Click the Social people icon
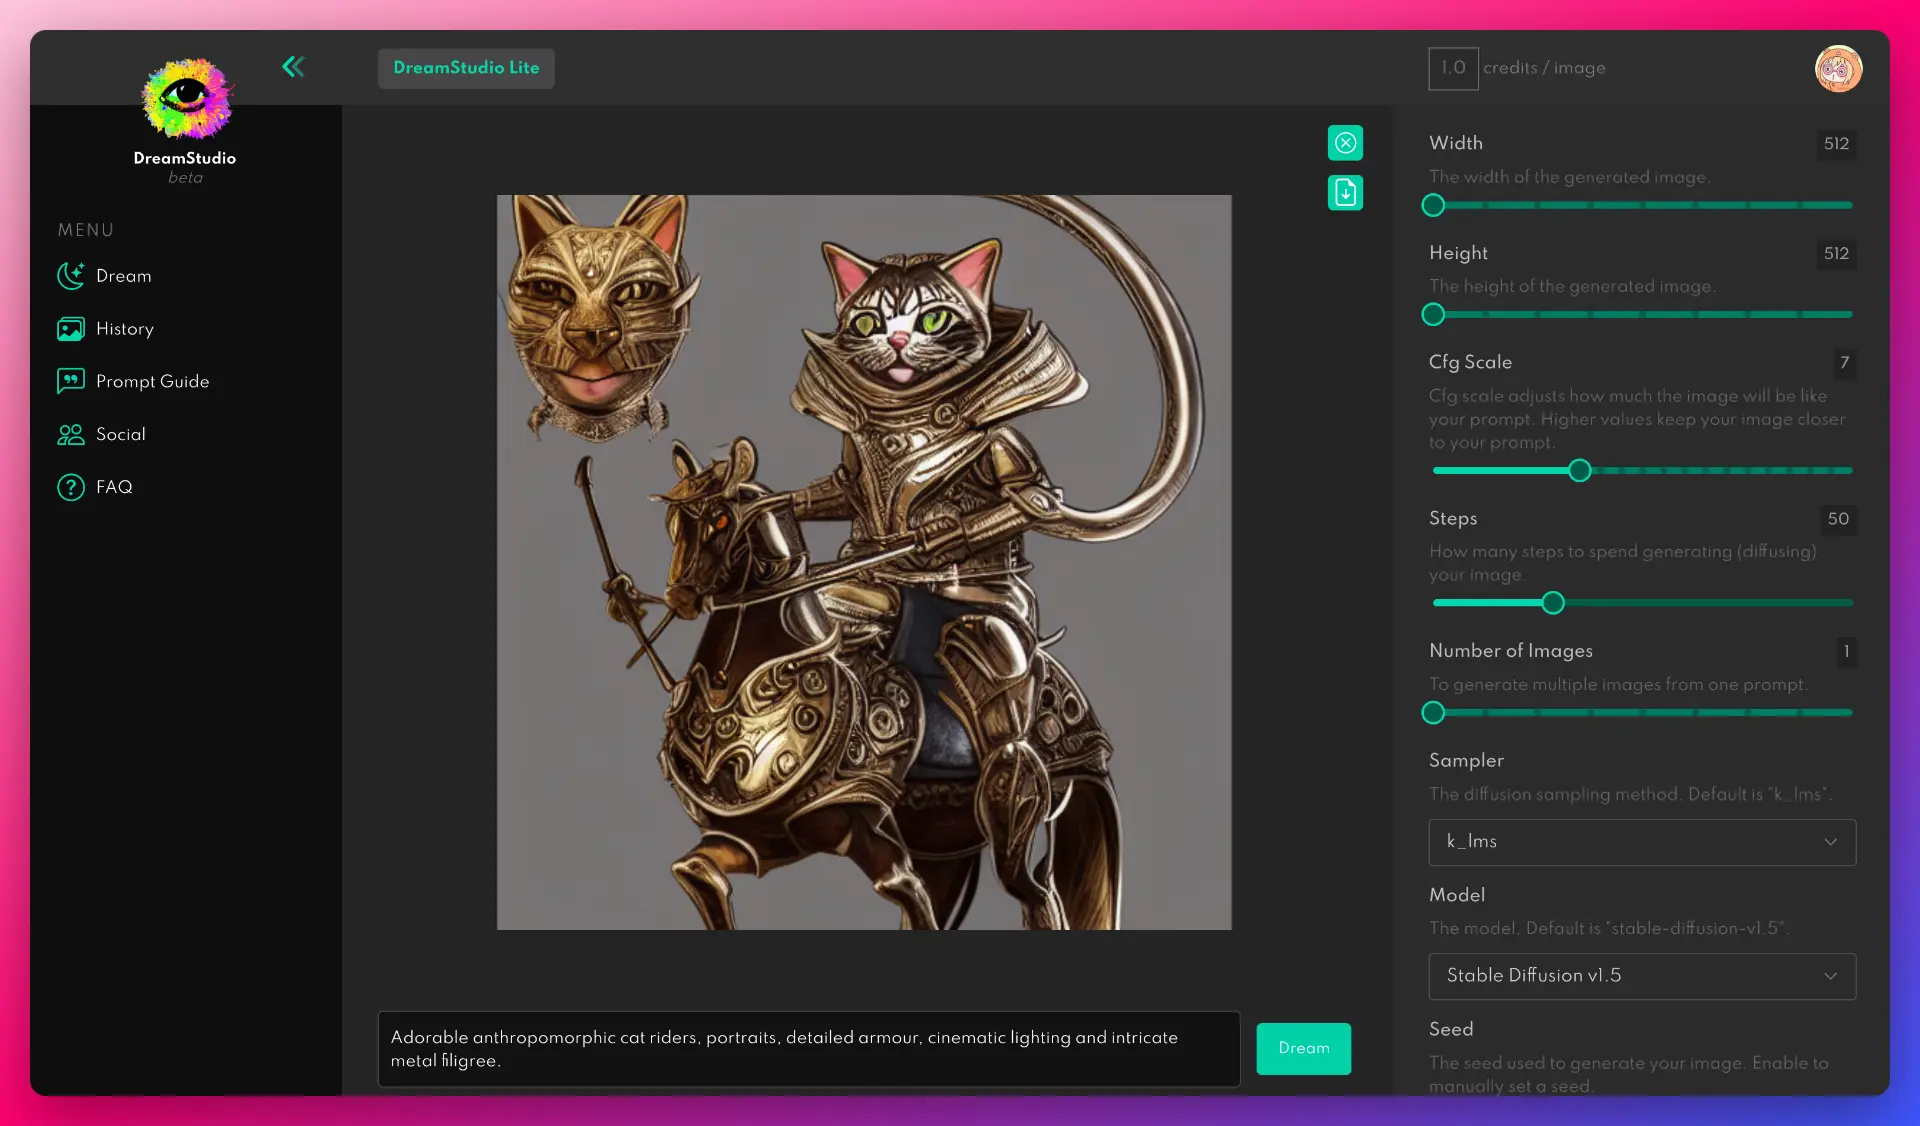Image resolution: width=1920 pixels, height=1126 pixels. tap(70, 434)
